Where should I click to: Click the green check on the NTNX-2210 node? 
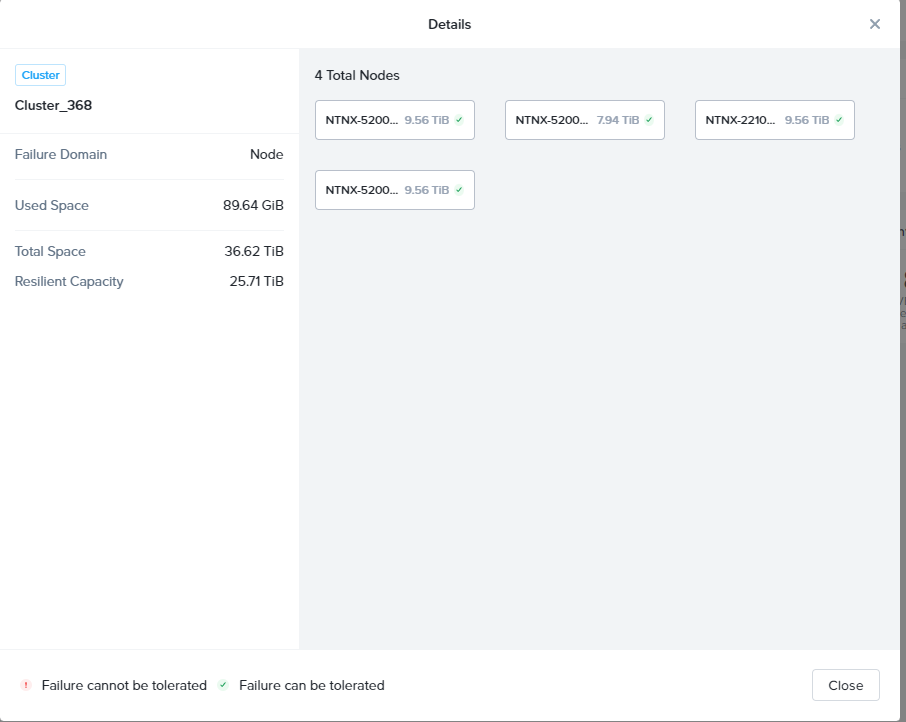point(839,120)
